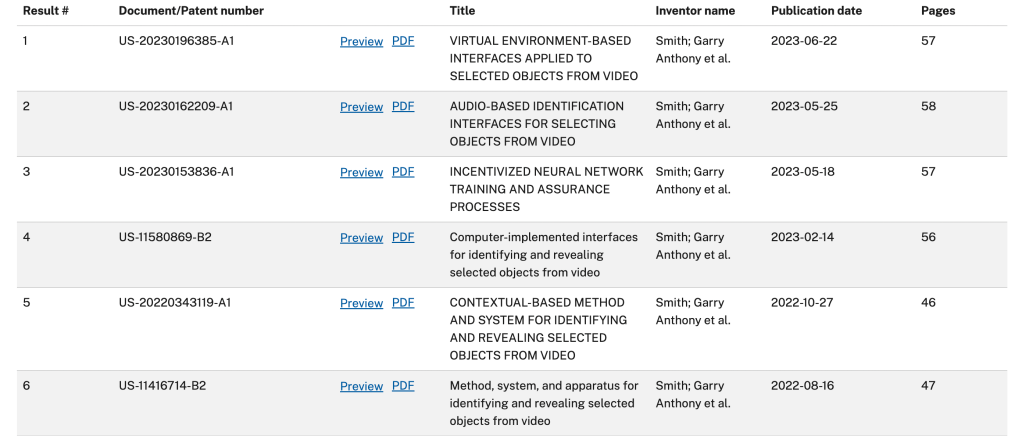Screen dimensions: 1022x436
Task: Open PDF link for US-11580869-B2
Action: point(403,238)
